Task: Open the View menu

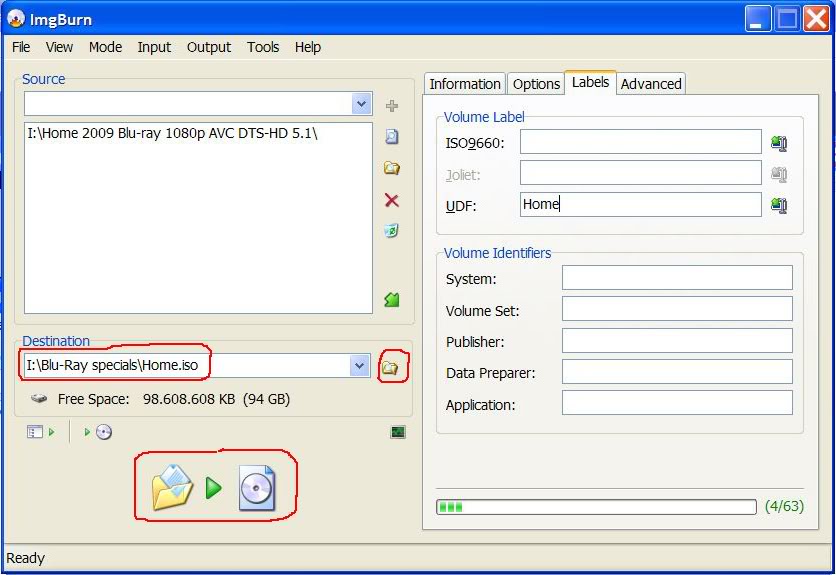Action: 59,47
